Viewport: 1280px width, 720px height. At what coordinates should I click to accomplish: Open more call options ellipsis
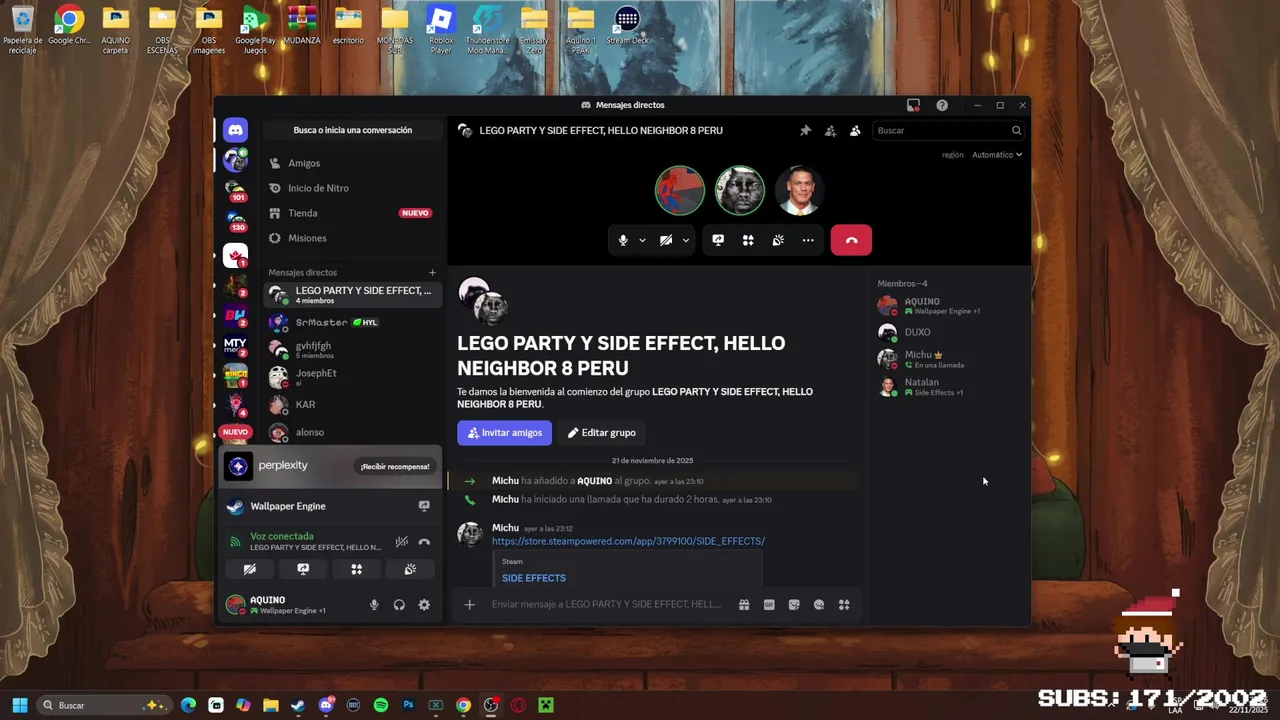pos(808,240)
